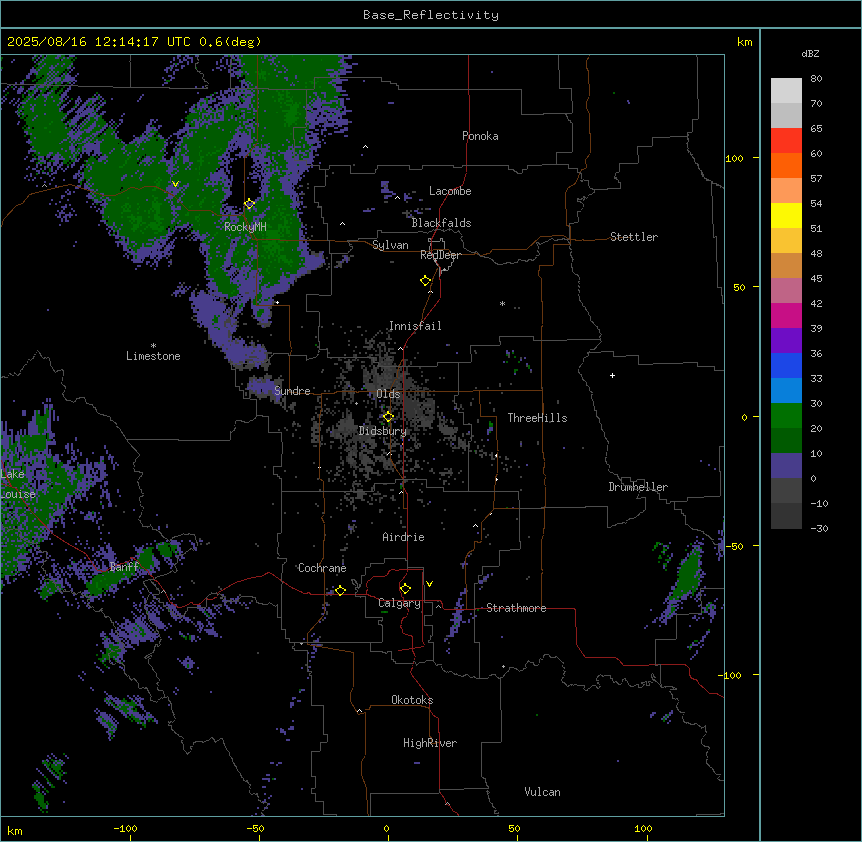Click the x-axis 50 km tick label
Screen dimensions: 862x842
(514, 828)
